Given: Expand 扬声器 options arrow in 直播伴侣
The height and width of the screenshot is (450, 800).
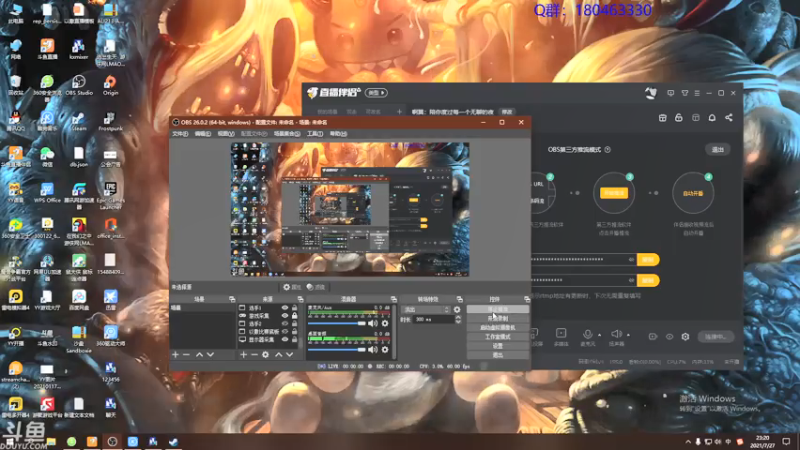Looking at the screenshot, I should tap(628, 335).
